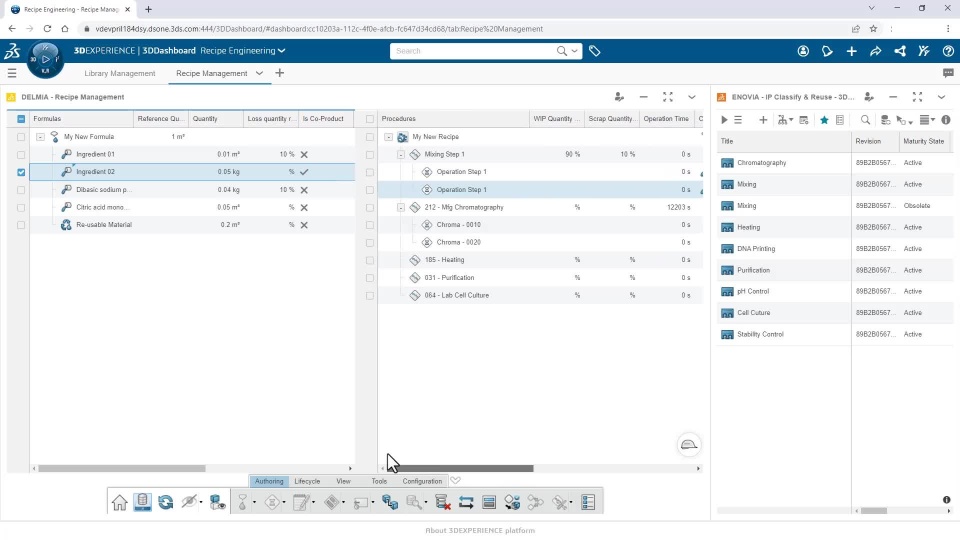Open the View toolbar tab

pyautogui.click(x=343, y=481)
